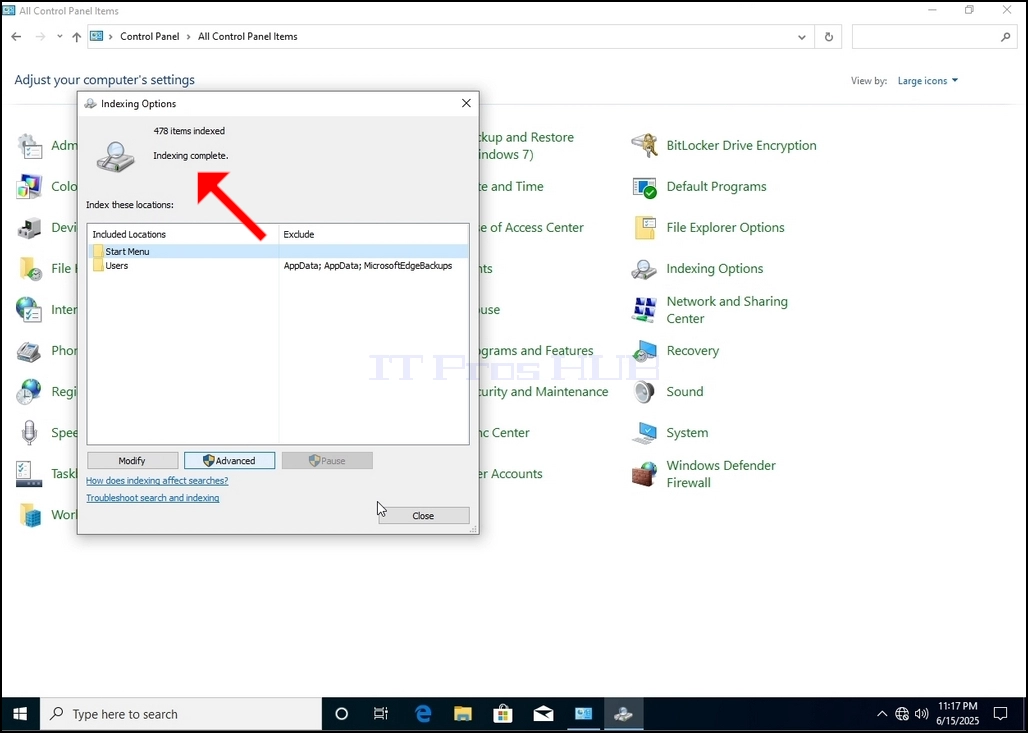Click Administrative Tools icon behind dialog
This screenshot has width=1028, height=733.
[30, 146]
